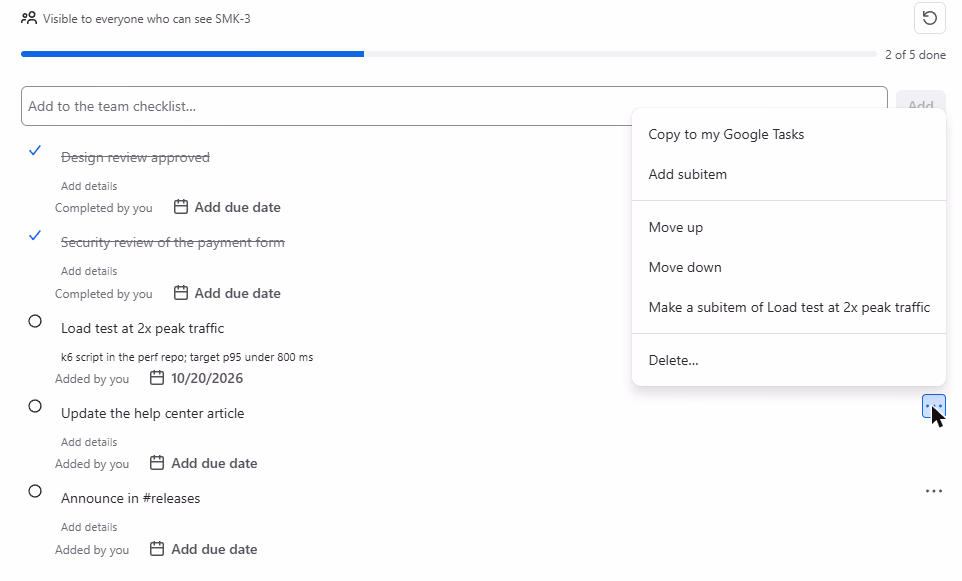Click calendar icon under Update the help center article

(157, 463)
